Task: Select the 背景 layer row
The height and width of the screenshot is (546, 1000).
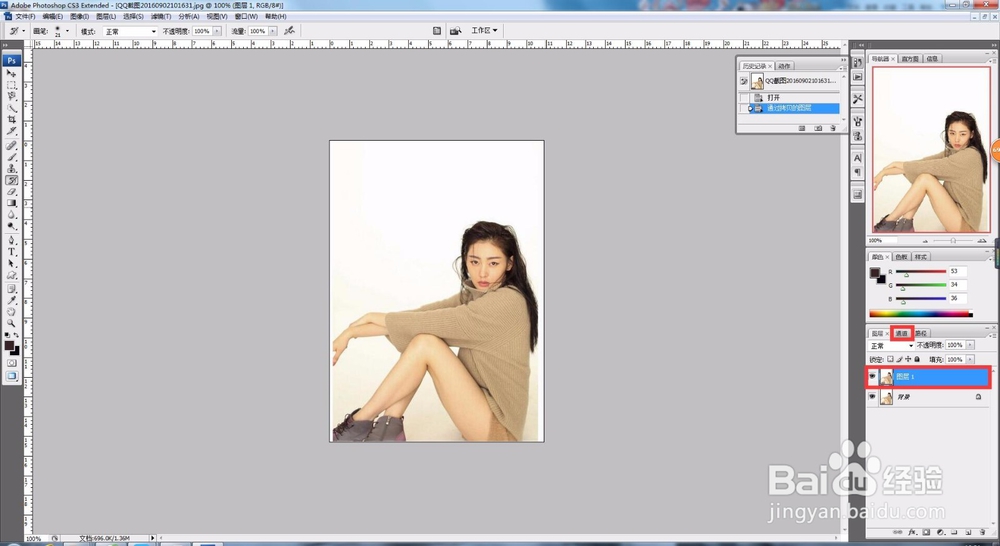Action: 927,397
